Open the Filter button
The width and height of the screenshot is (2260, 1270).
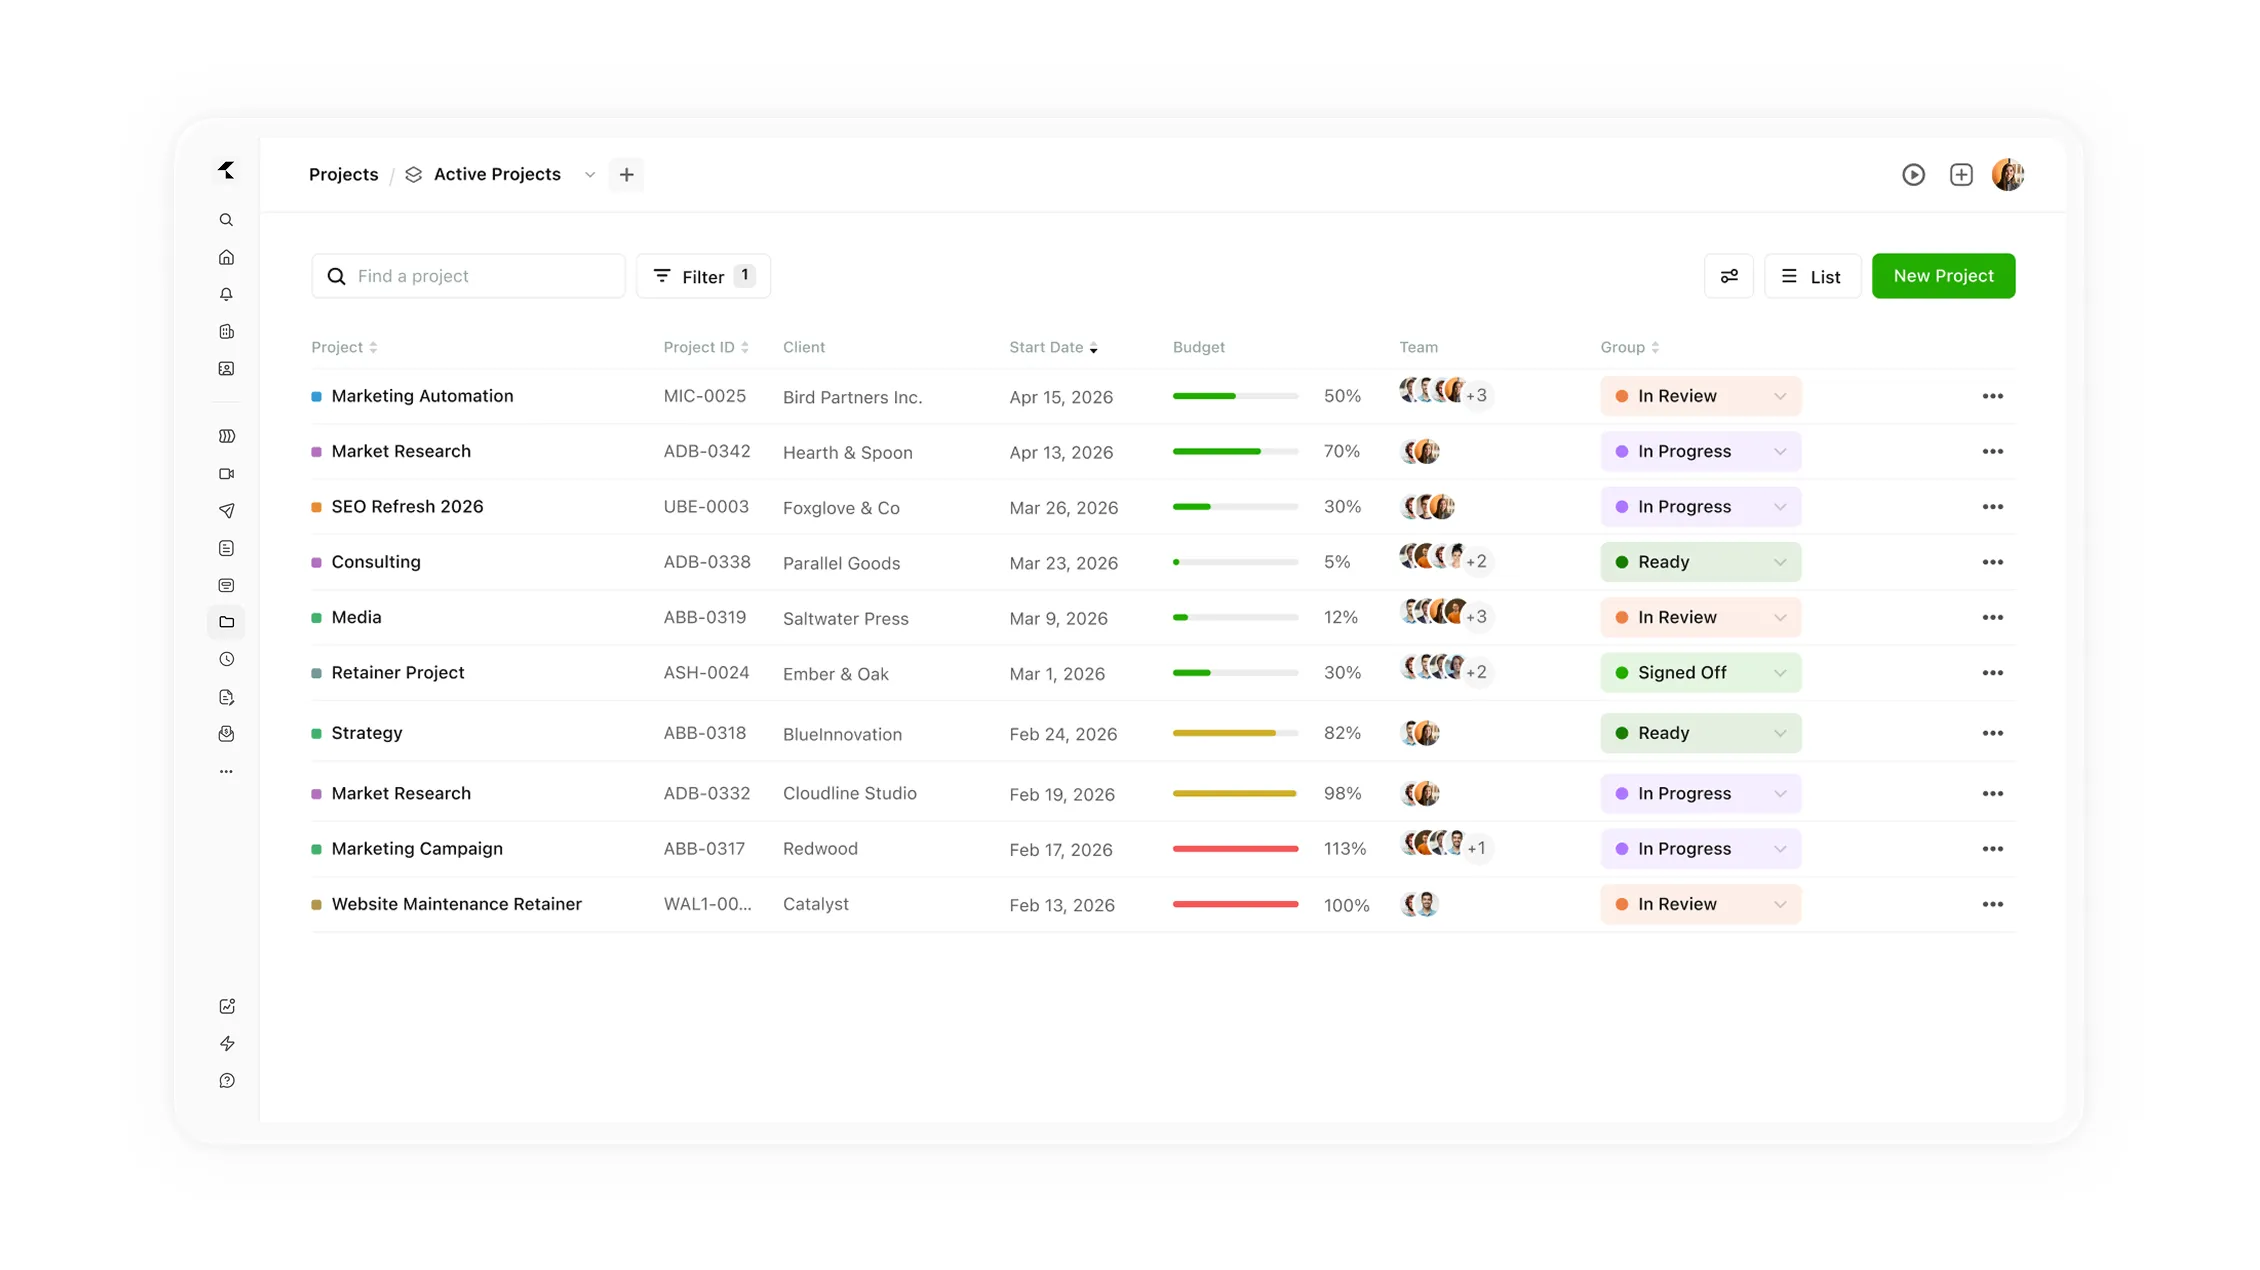(703, 276)
